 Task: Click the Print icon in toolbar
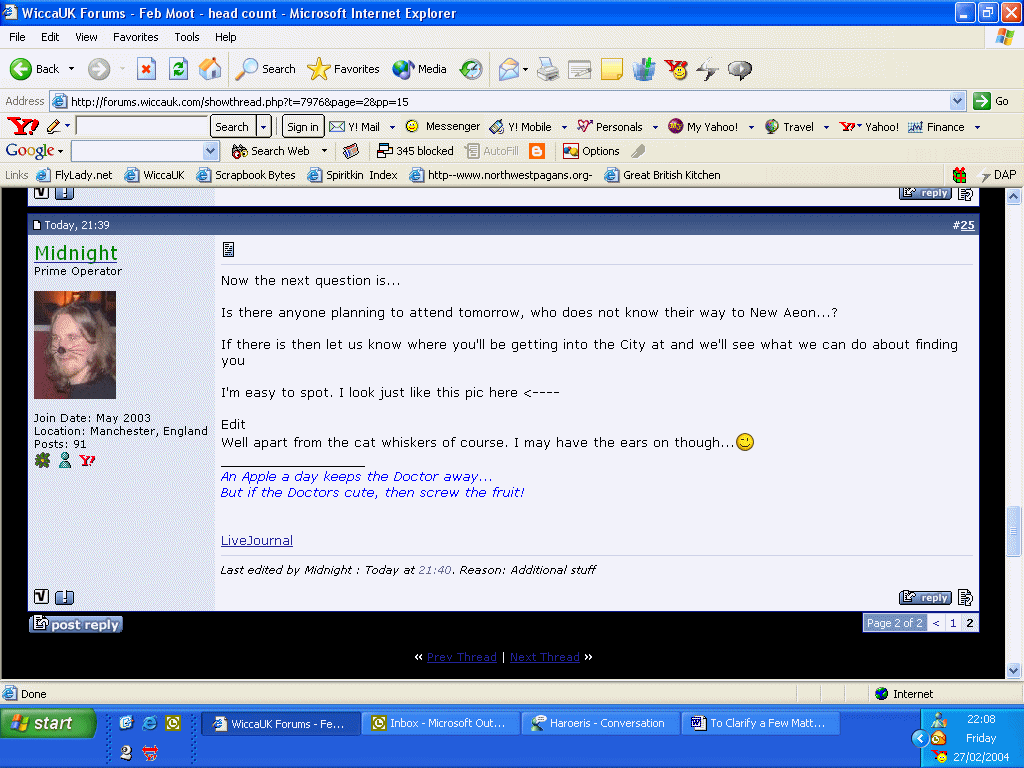pyautogui.click(x=547, y=69)
